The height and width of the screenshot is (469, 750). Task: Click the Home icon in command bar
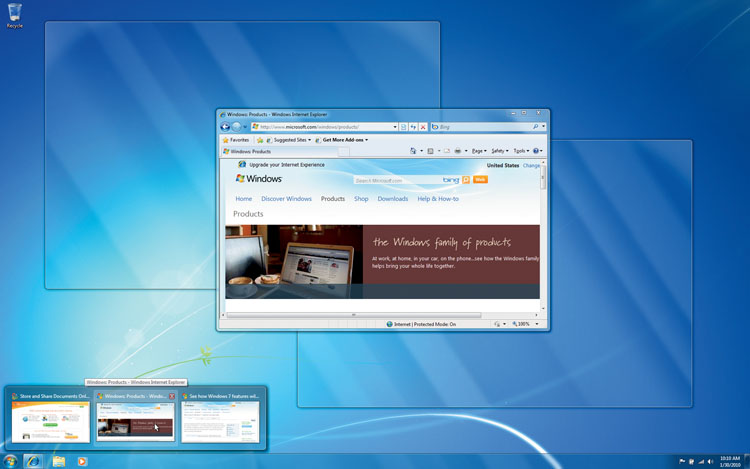pyautogui.click(x=413, y=151)
